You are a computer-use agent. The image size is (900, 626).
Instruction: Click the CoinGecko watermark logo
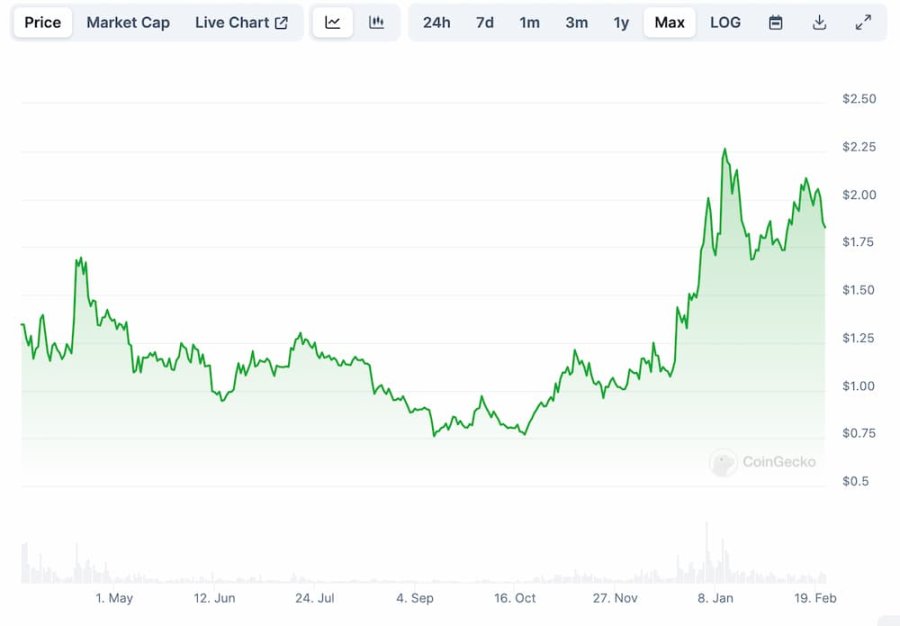pos(763,462)
